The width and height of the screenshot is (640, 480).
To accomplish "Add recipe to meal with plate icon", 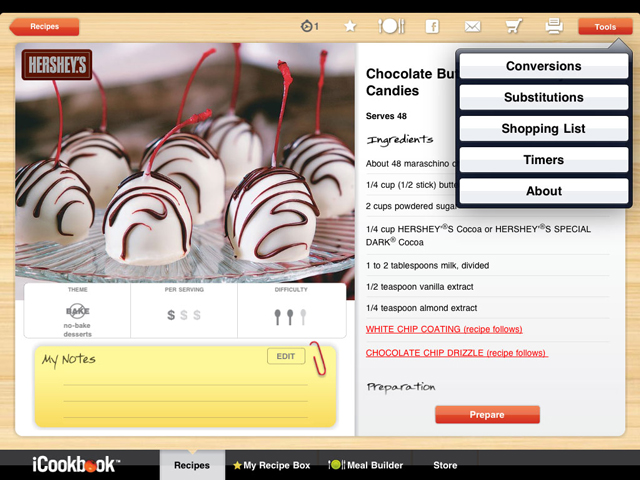I will click(x=391, y=26).
